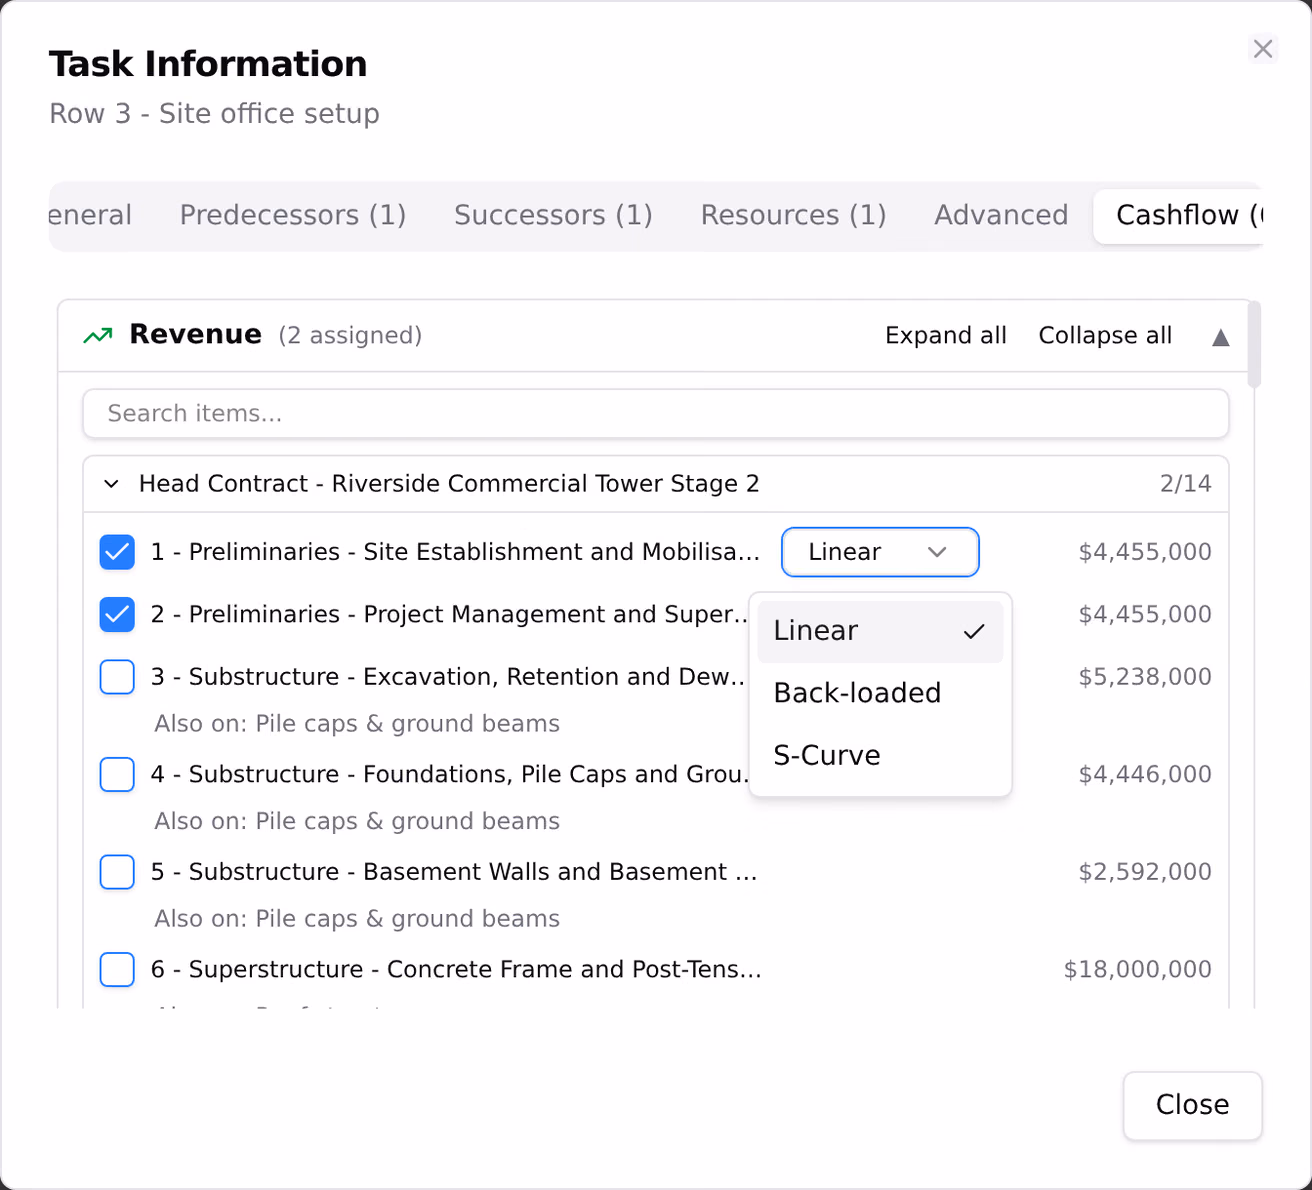Open the Resources (1) tab
1312x1190 pixels.
(x=793, y=215)
